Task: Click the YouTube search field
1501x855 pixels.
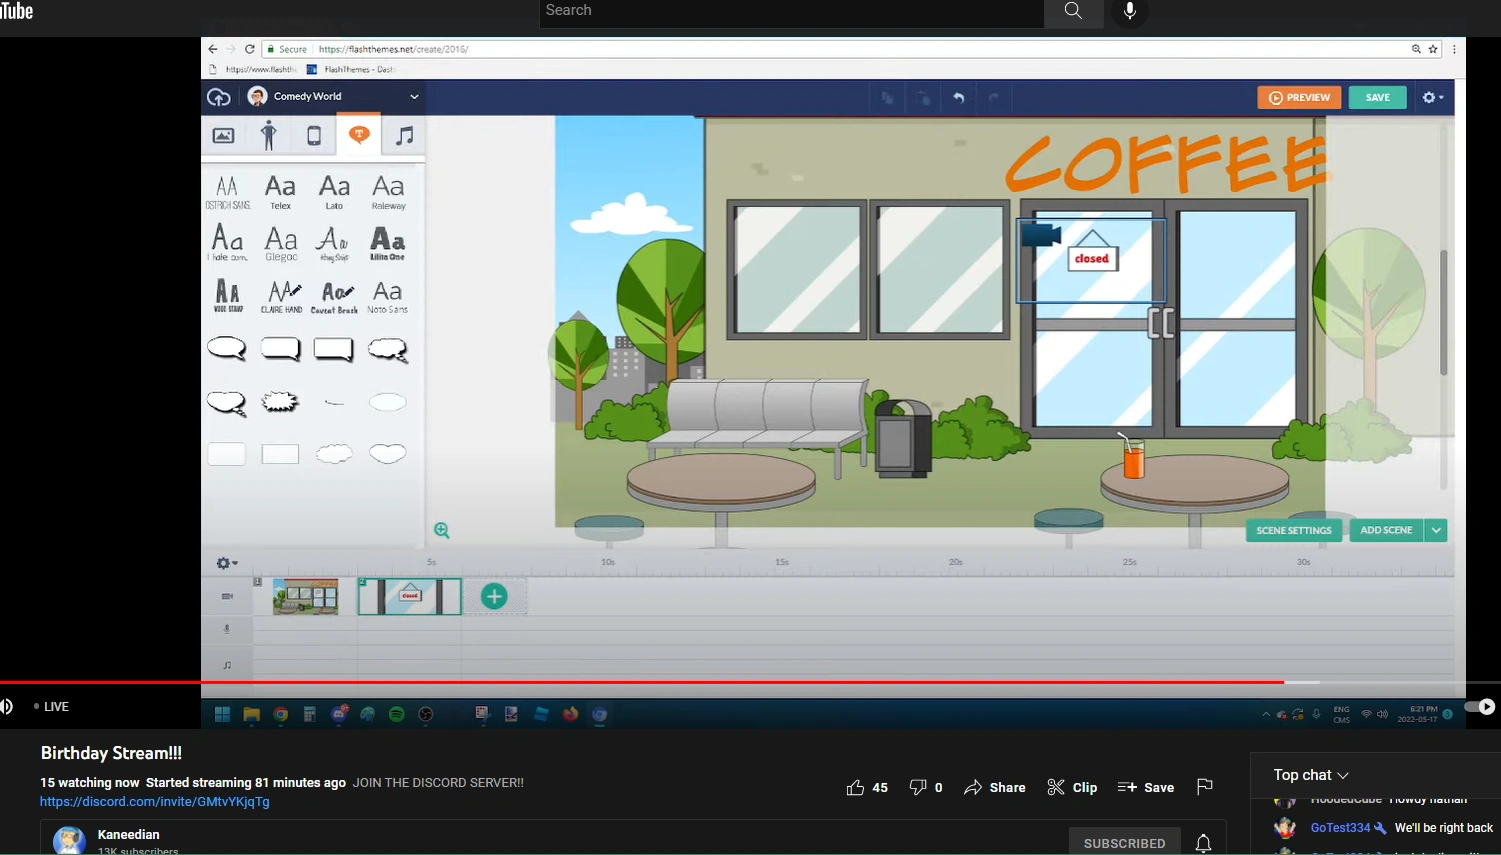Action: pos(792,11)
